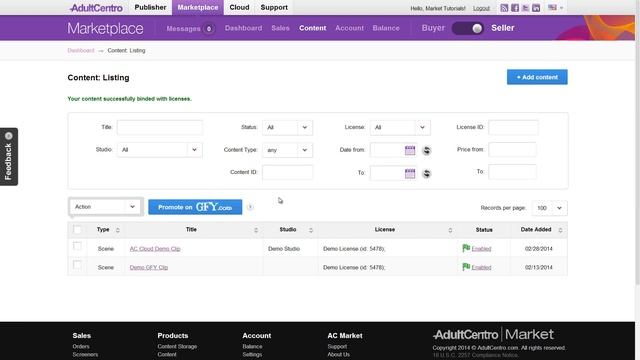640x360 pixels.
Task: Sort table by Type column
Action: coord(118,230)
